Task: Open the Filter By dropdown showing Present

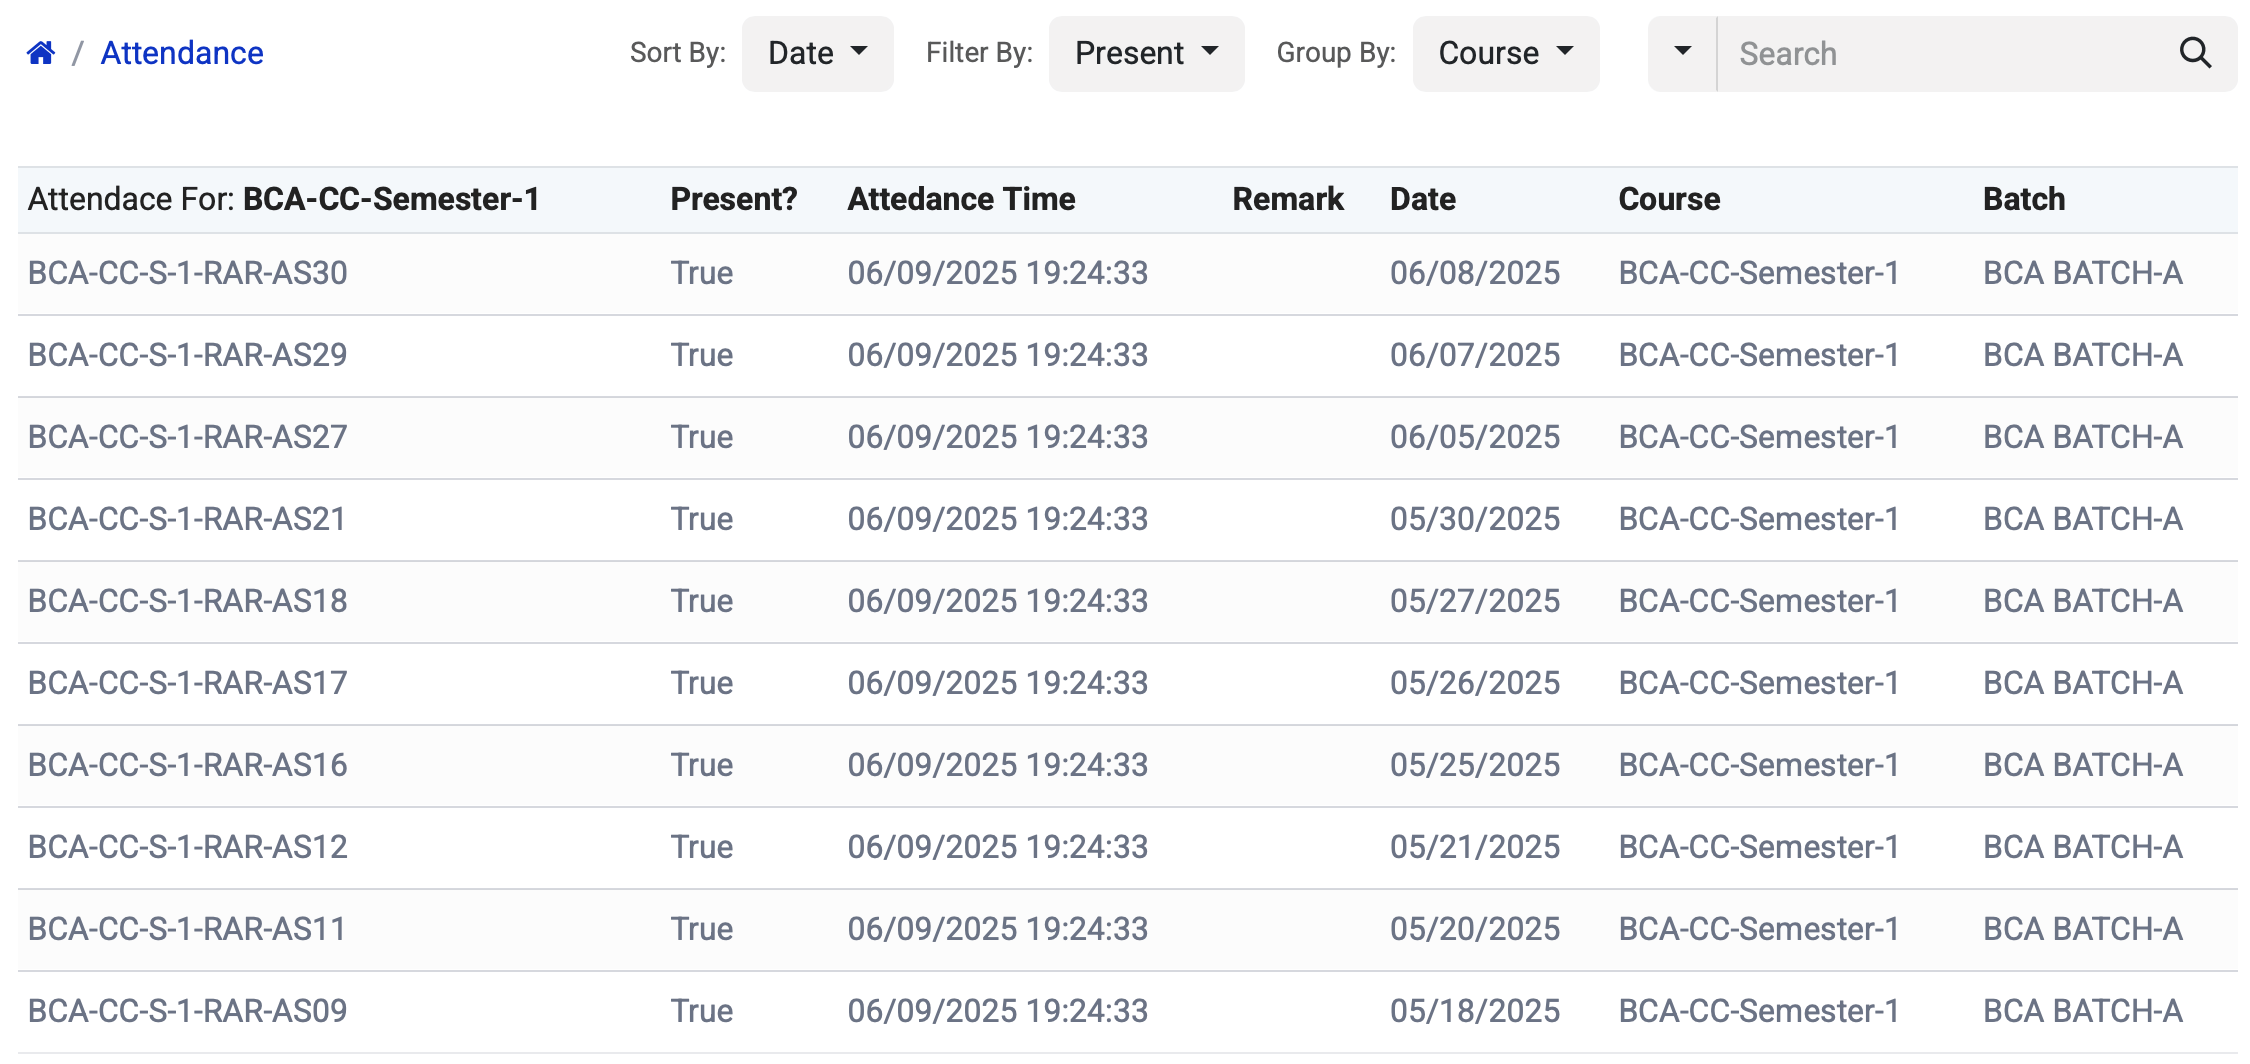Action: (x=1146, y=53)
